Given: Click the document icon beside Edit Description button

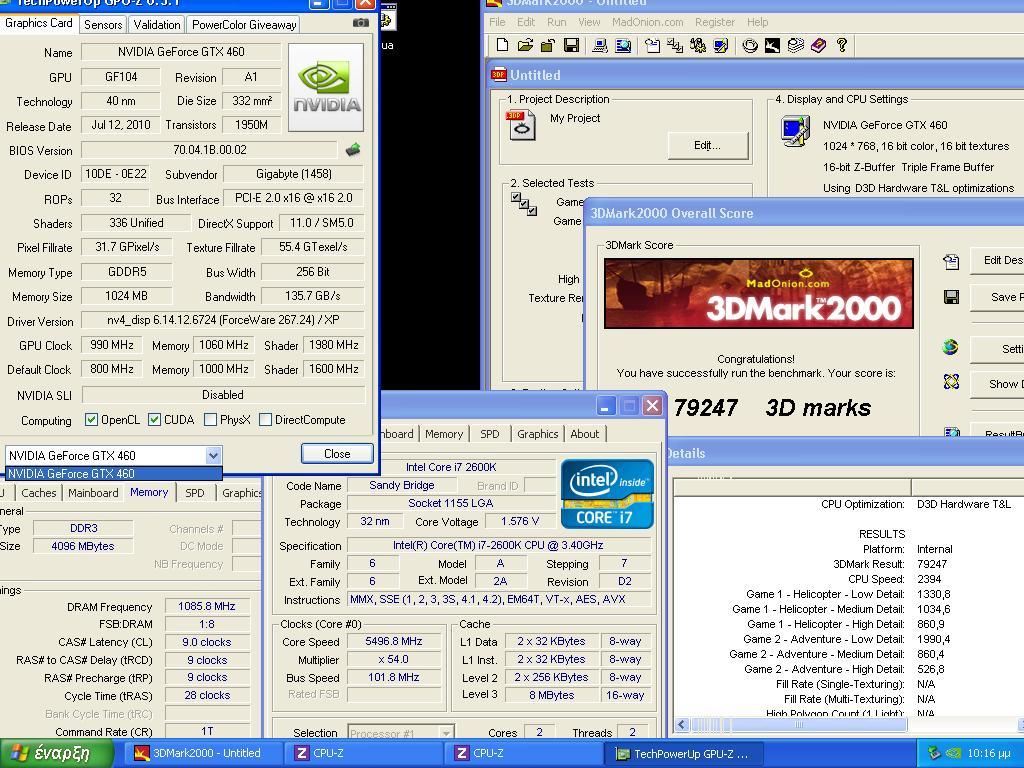Looking at the screenshot, I should pyautogui.click(x=952, y=262).
